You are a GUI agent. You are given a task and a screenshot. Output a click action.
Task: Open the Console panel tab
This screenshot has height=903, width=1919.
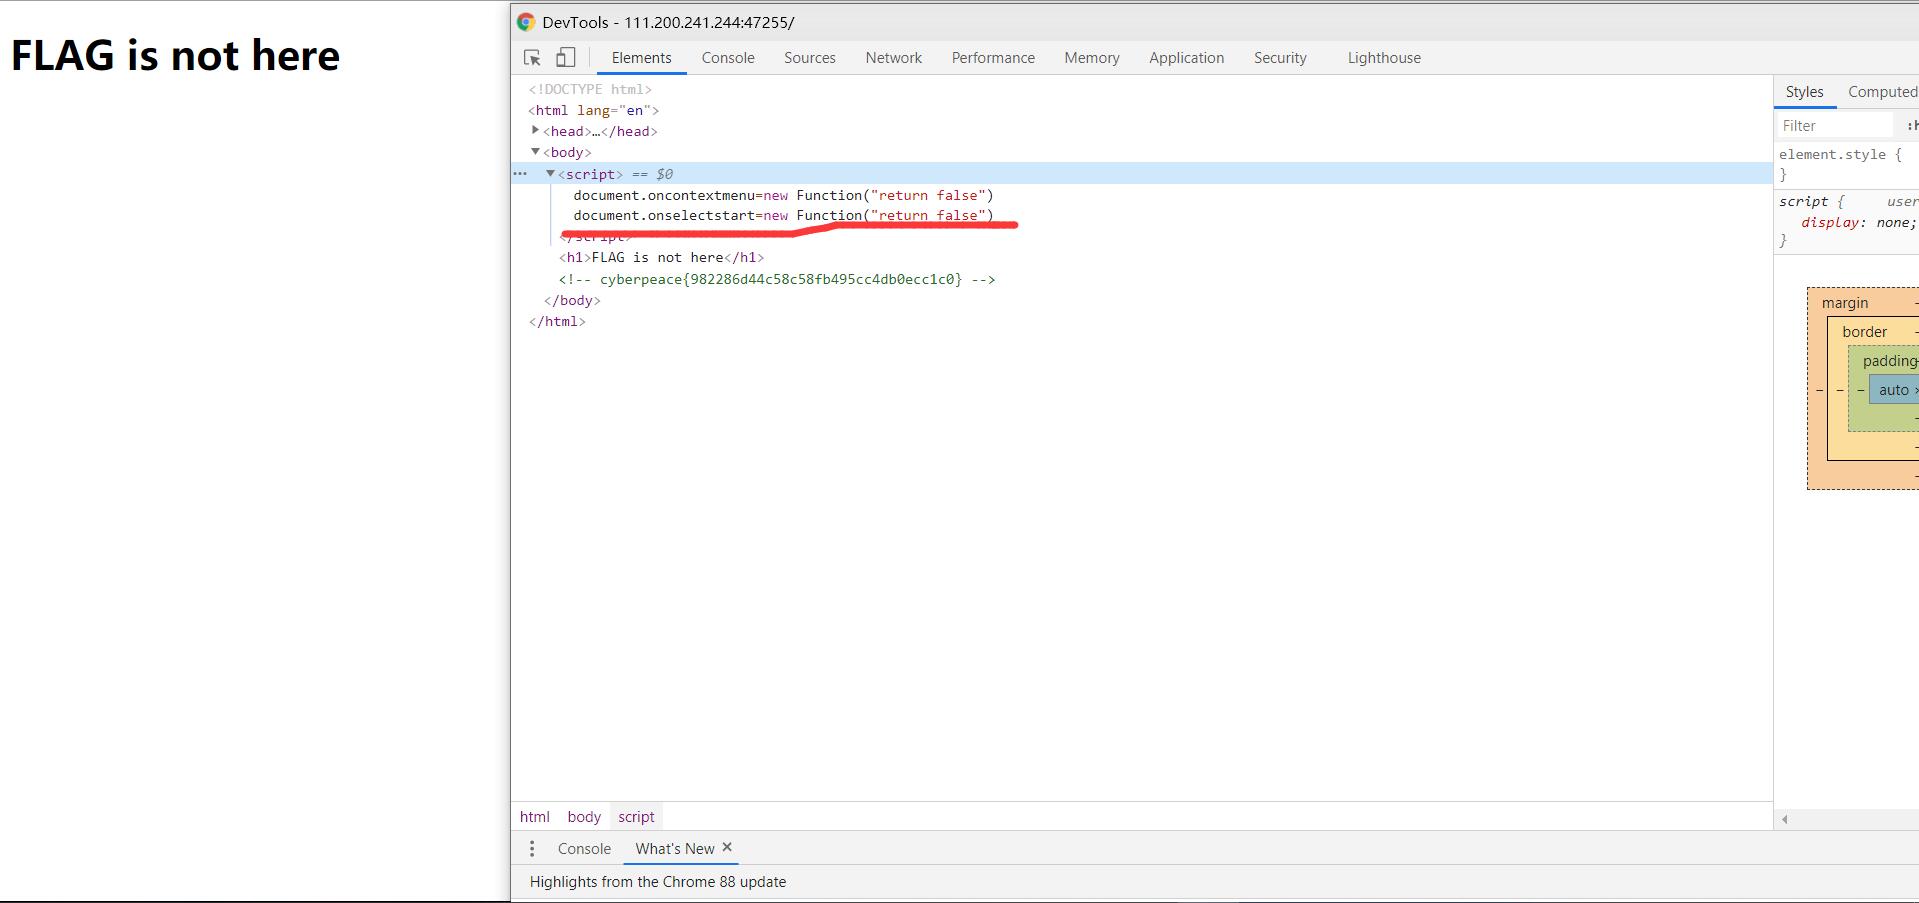click(728, 58)
